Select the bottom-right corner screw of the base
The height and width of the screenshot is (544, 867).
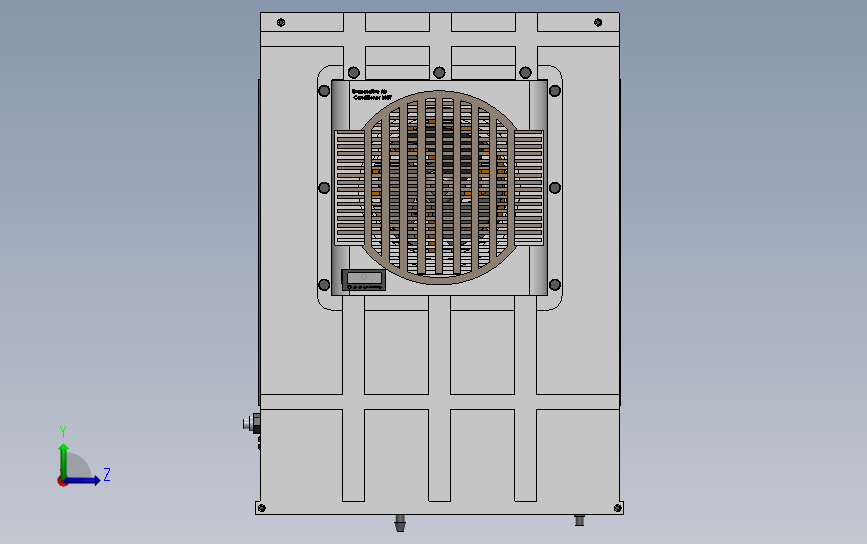618,508
